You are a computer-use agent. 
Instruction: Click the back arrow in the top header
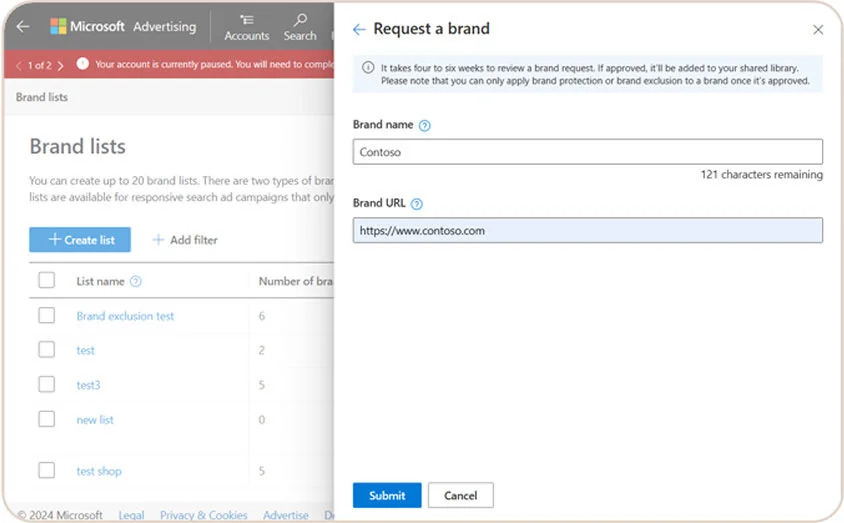[23, 27]
